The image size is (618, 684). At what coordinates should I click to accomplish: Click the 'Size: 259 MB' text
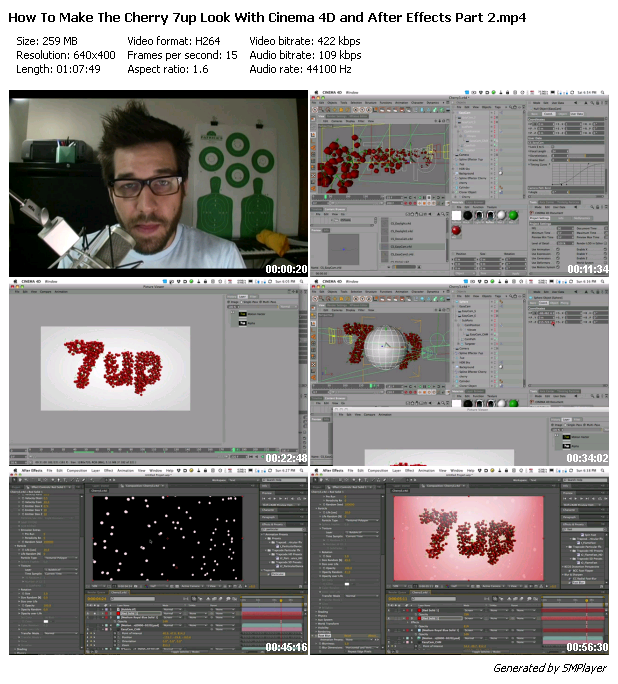[47, 41]
